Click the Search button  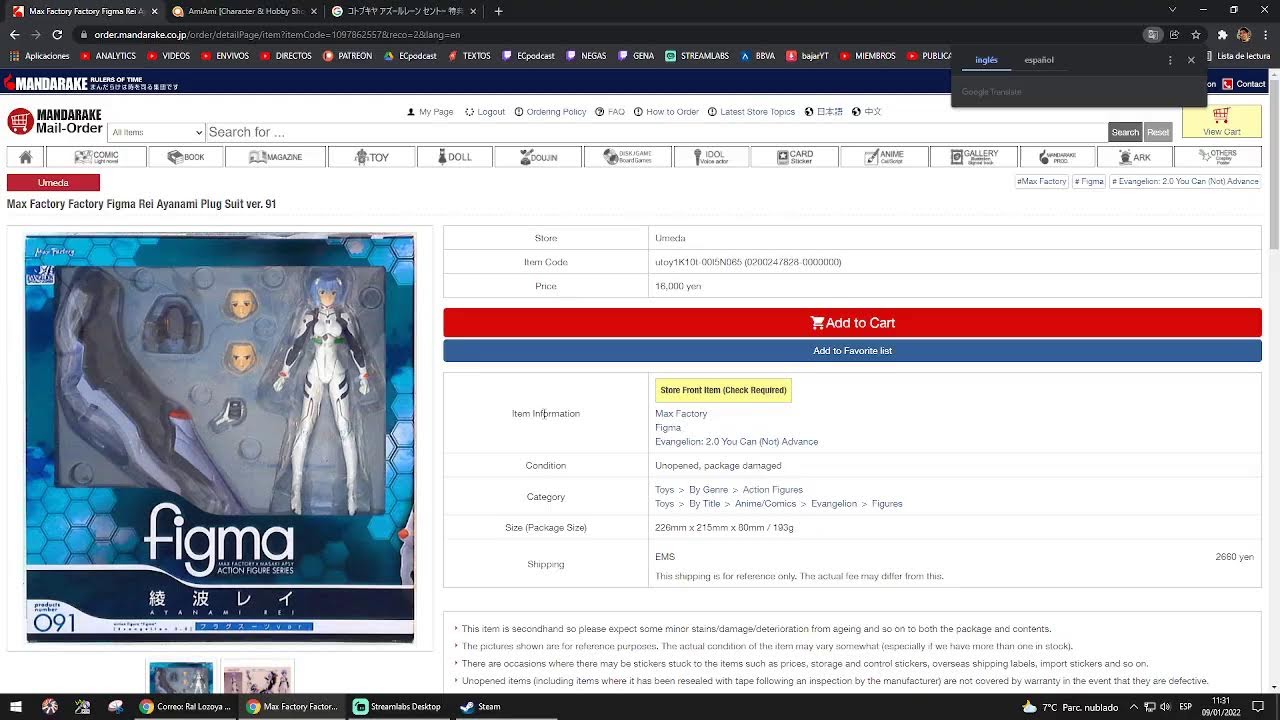[1125, 132]
